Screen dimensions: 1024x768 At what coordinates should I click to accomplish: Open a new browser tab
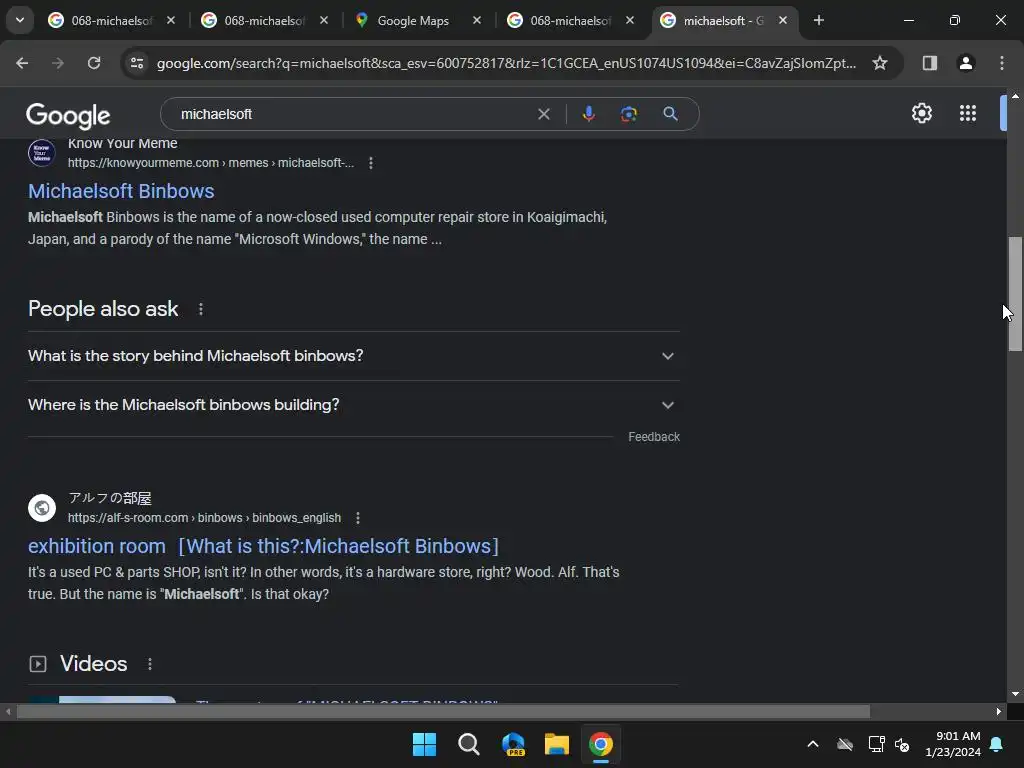click(819, 20)
